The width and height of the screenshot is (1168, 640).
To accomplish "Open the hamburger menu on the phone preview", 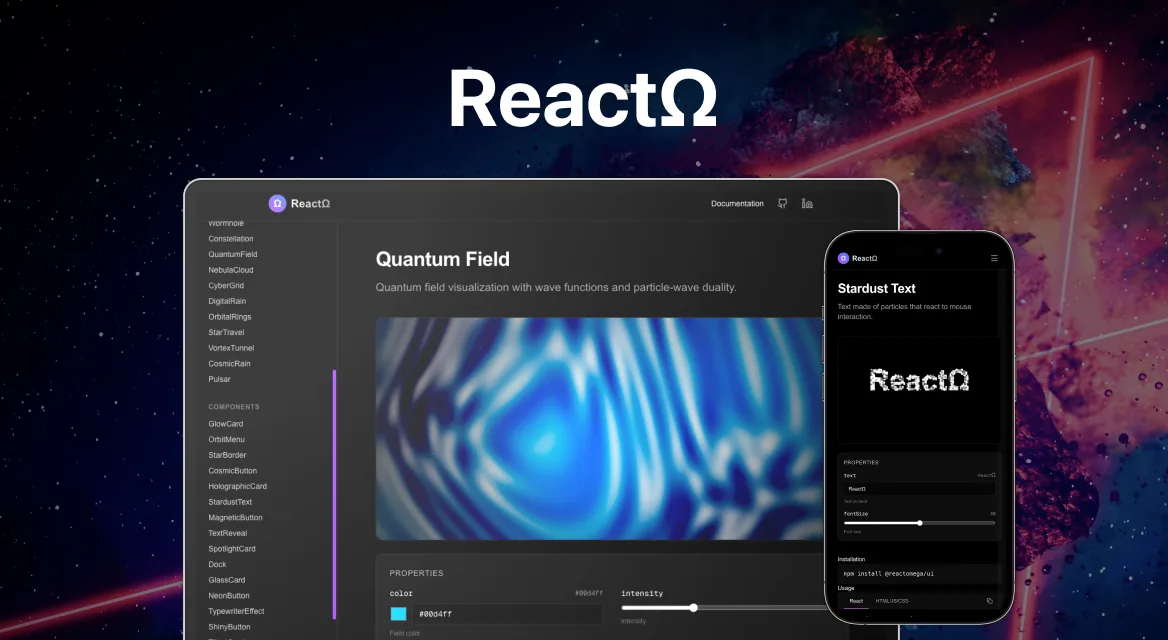I will [x=994, y=258].
